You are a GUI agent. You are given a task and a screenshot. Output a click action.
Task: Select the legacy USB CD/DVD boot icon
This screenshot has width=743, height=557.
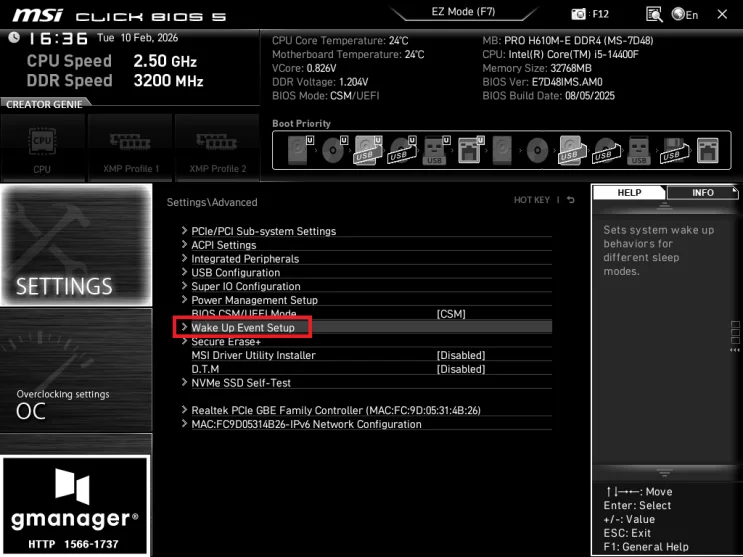point(605,150)
